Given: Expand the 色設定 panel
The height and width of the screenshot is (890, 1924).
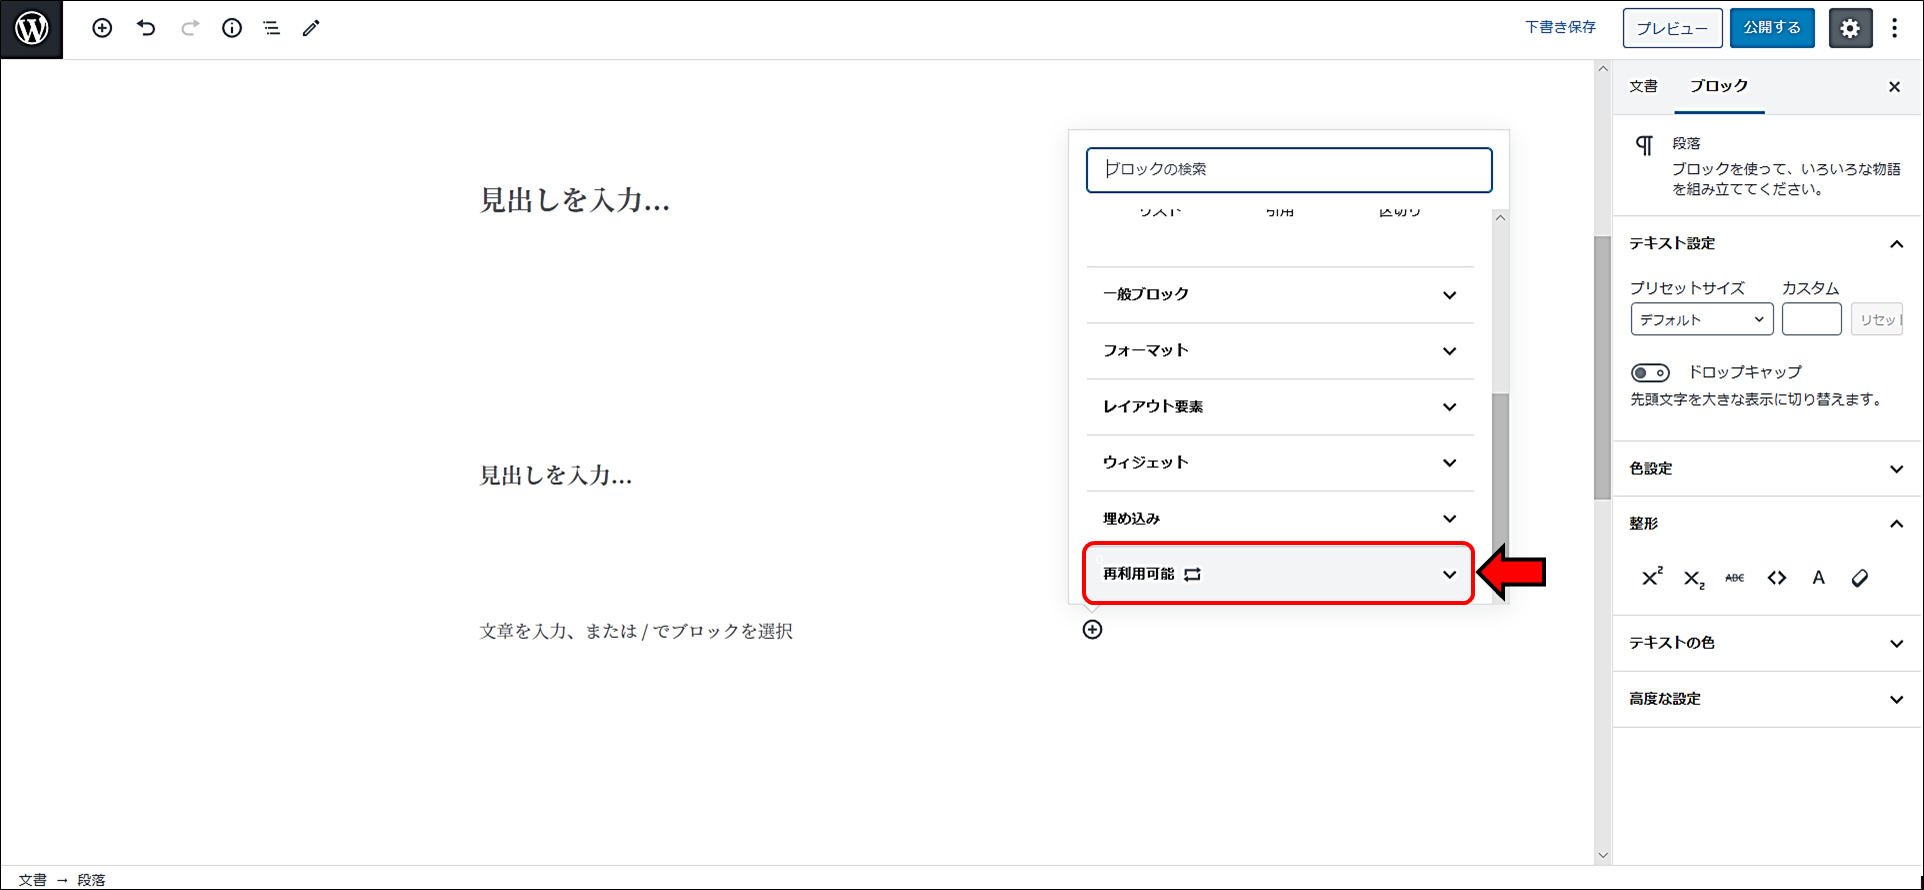Looking at the screenshot, I should 1766,468.
